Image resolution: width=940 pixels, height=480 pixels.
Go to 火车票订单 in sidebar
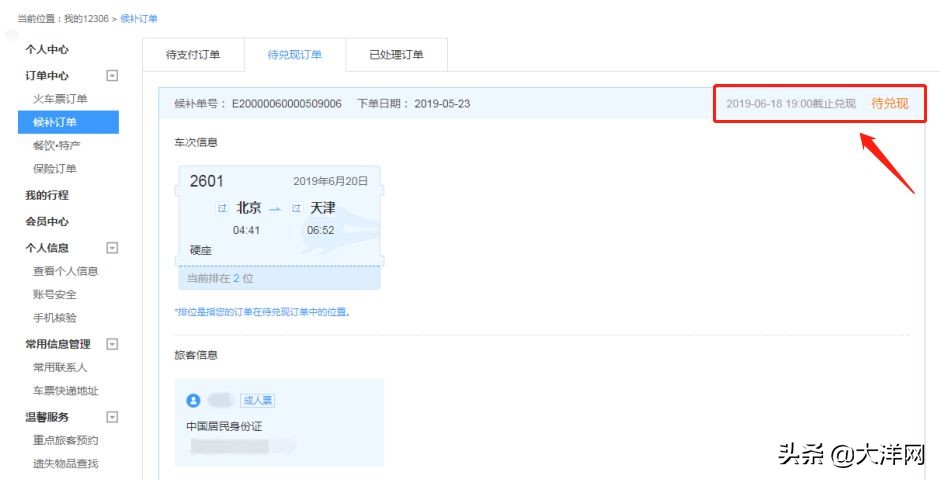(x=60, y=99)
